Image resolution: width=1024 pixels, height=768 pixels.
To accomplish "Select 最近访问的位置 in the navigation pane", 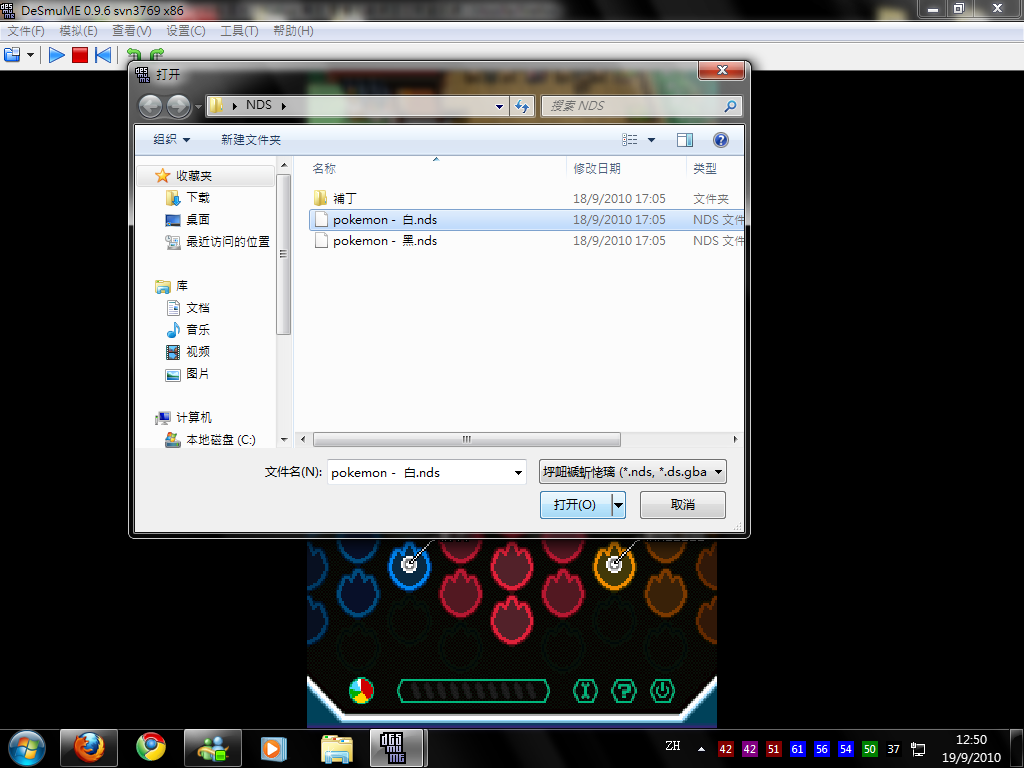I will pyautogui.click(x=227, y=242).
